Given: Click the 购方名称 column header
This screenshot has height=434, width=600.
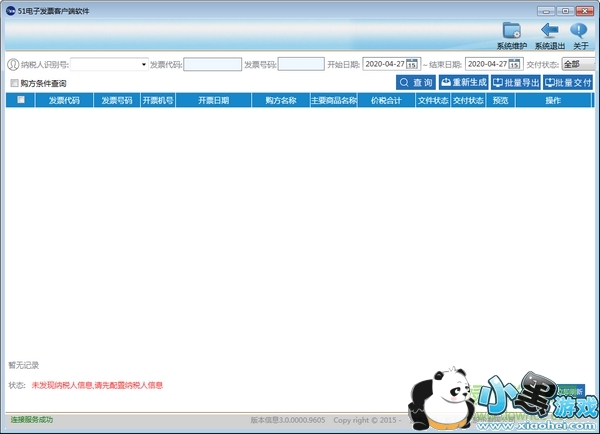Looking at the screenshot, I should click(x=281, y=100).
